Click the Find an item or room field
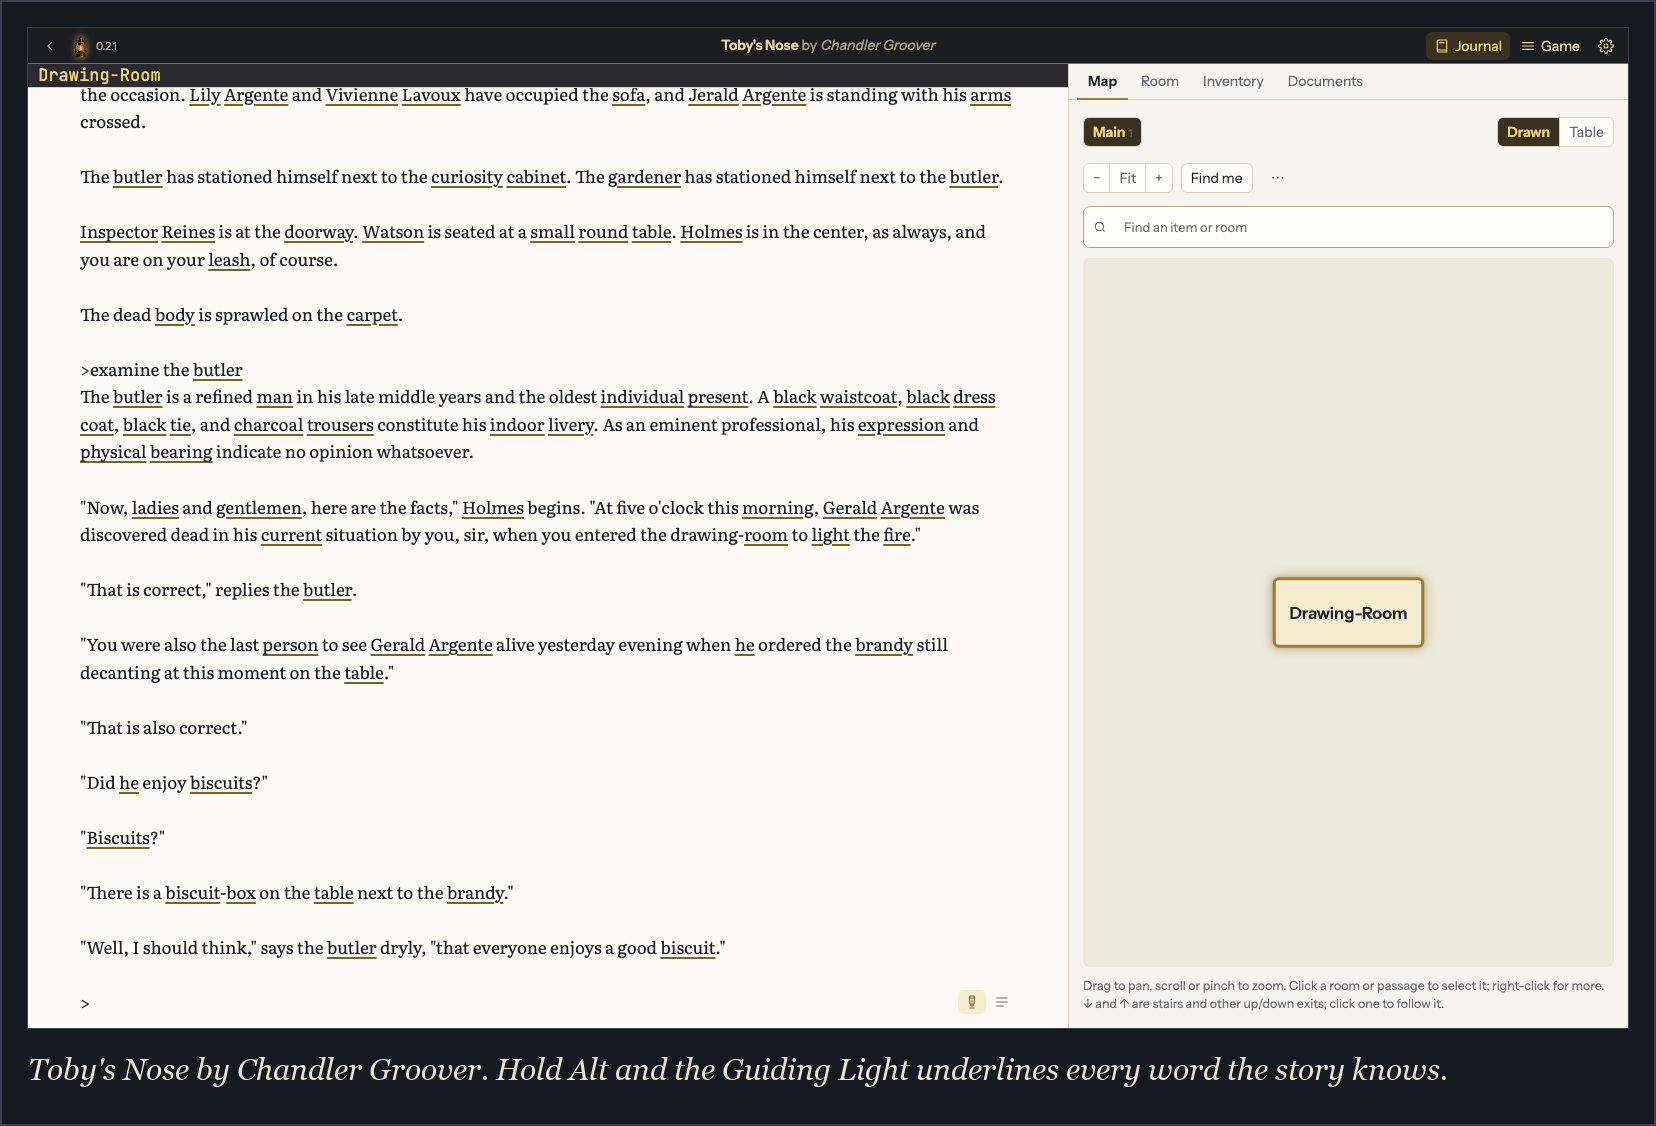The height and width of the screenshot is (1126, 1656). 1348,227
